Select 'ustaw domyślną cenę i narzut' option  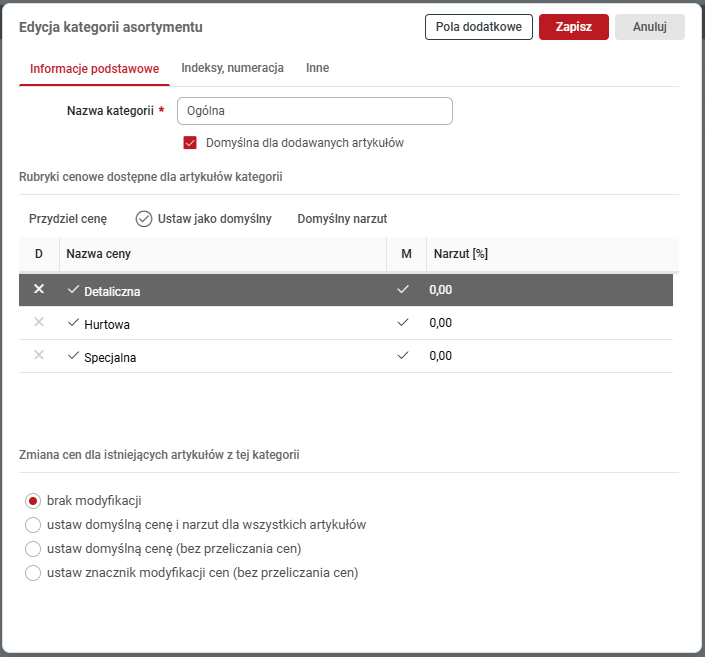coord(33,525)
